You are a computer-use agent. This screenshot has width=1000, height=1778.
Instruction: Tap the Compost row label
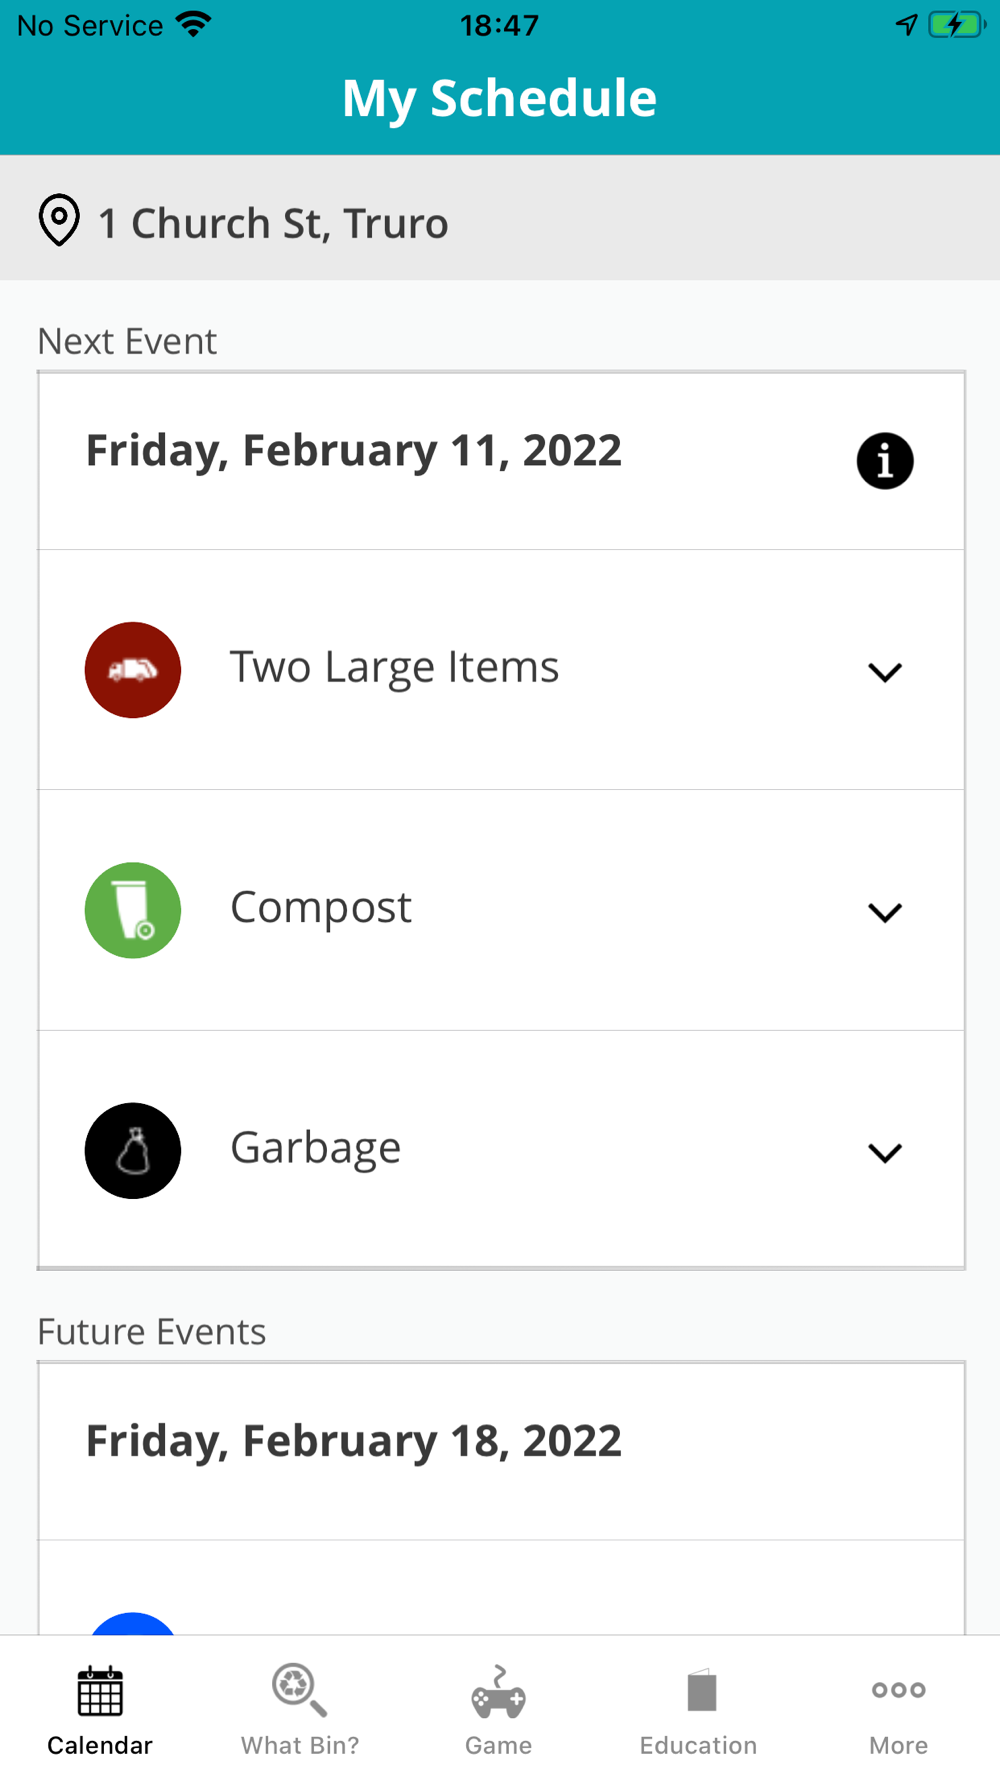click(x=321, y=908)
